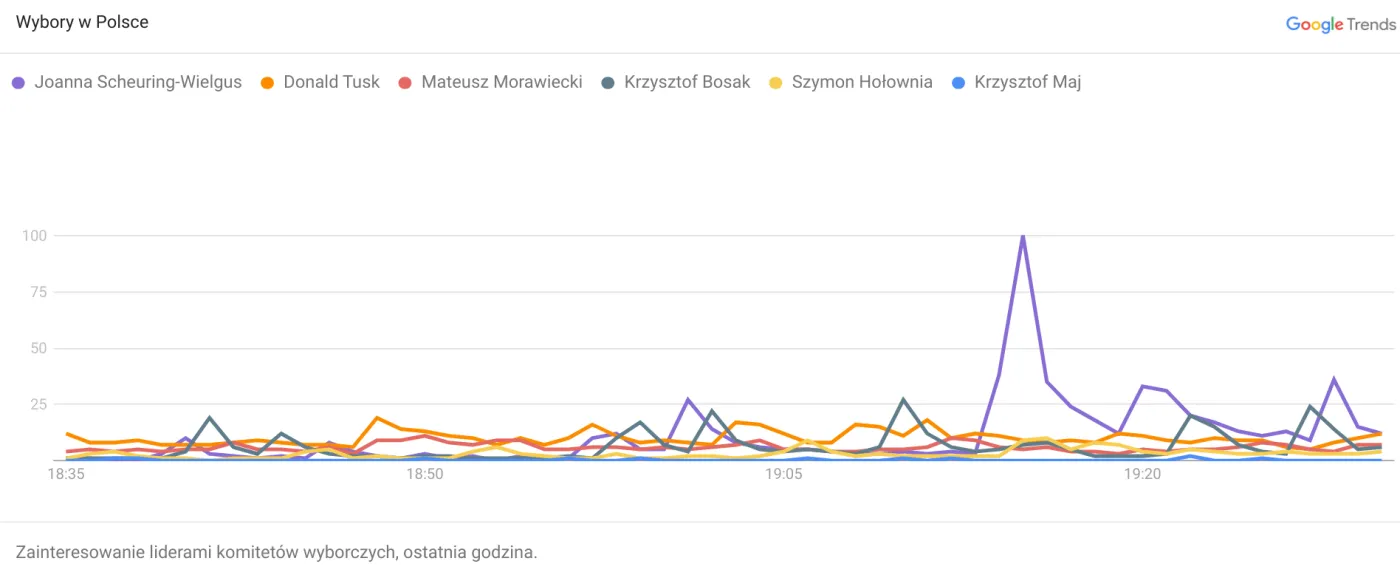Click the 19:20 time axis label
1400x581 pixels.
coord(1143,475)
